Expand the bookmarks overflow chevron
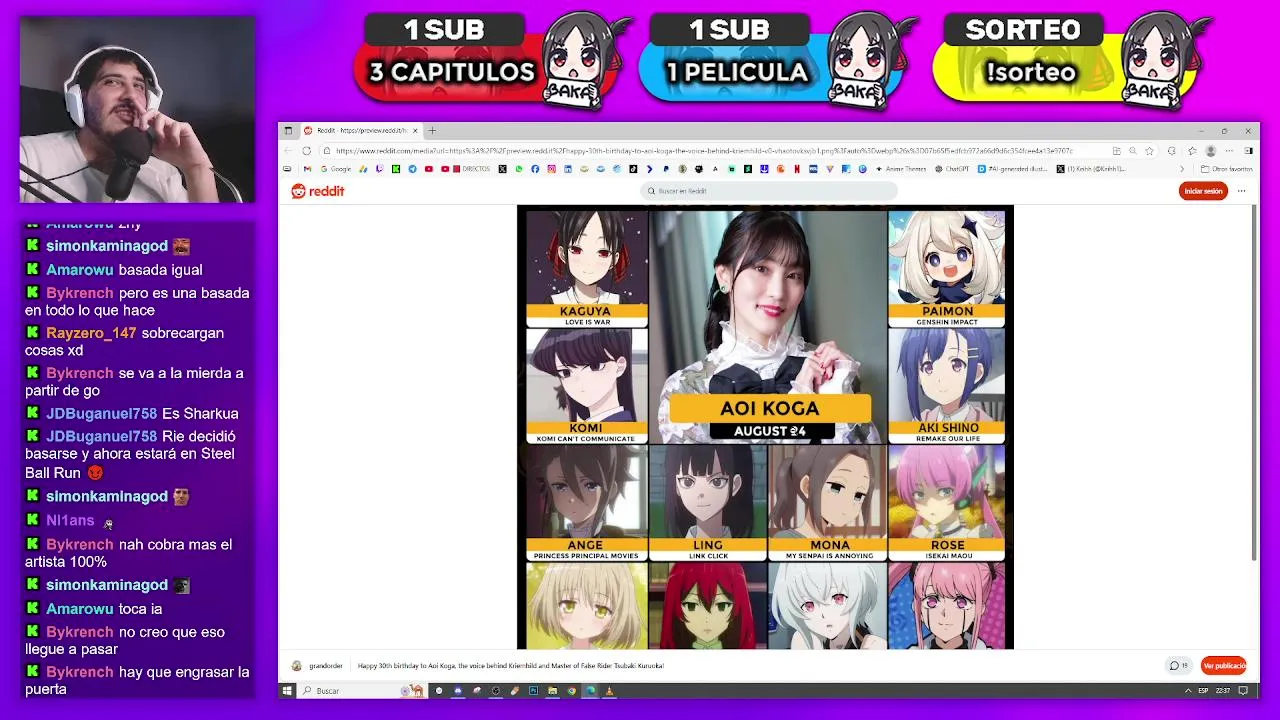The image size is (1280, 720). [x=1182, y=169]
